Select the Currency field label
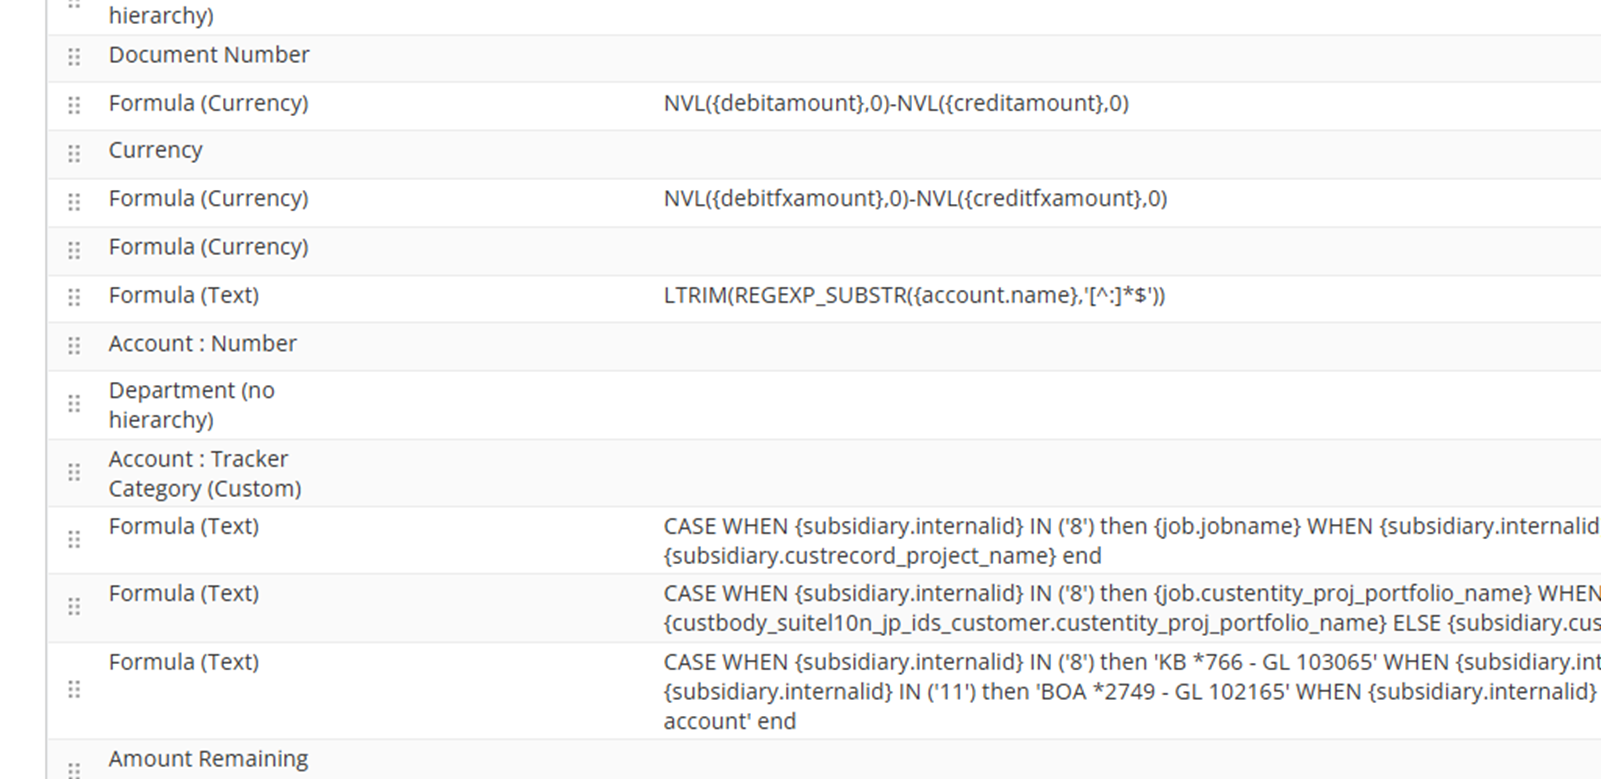This screenshot has width=1601, height=779. pos(156,150)
